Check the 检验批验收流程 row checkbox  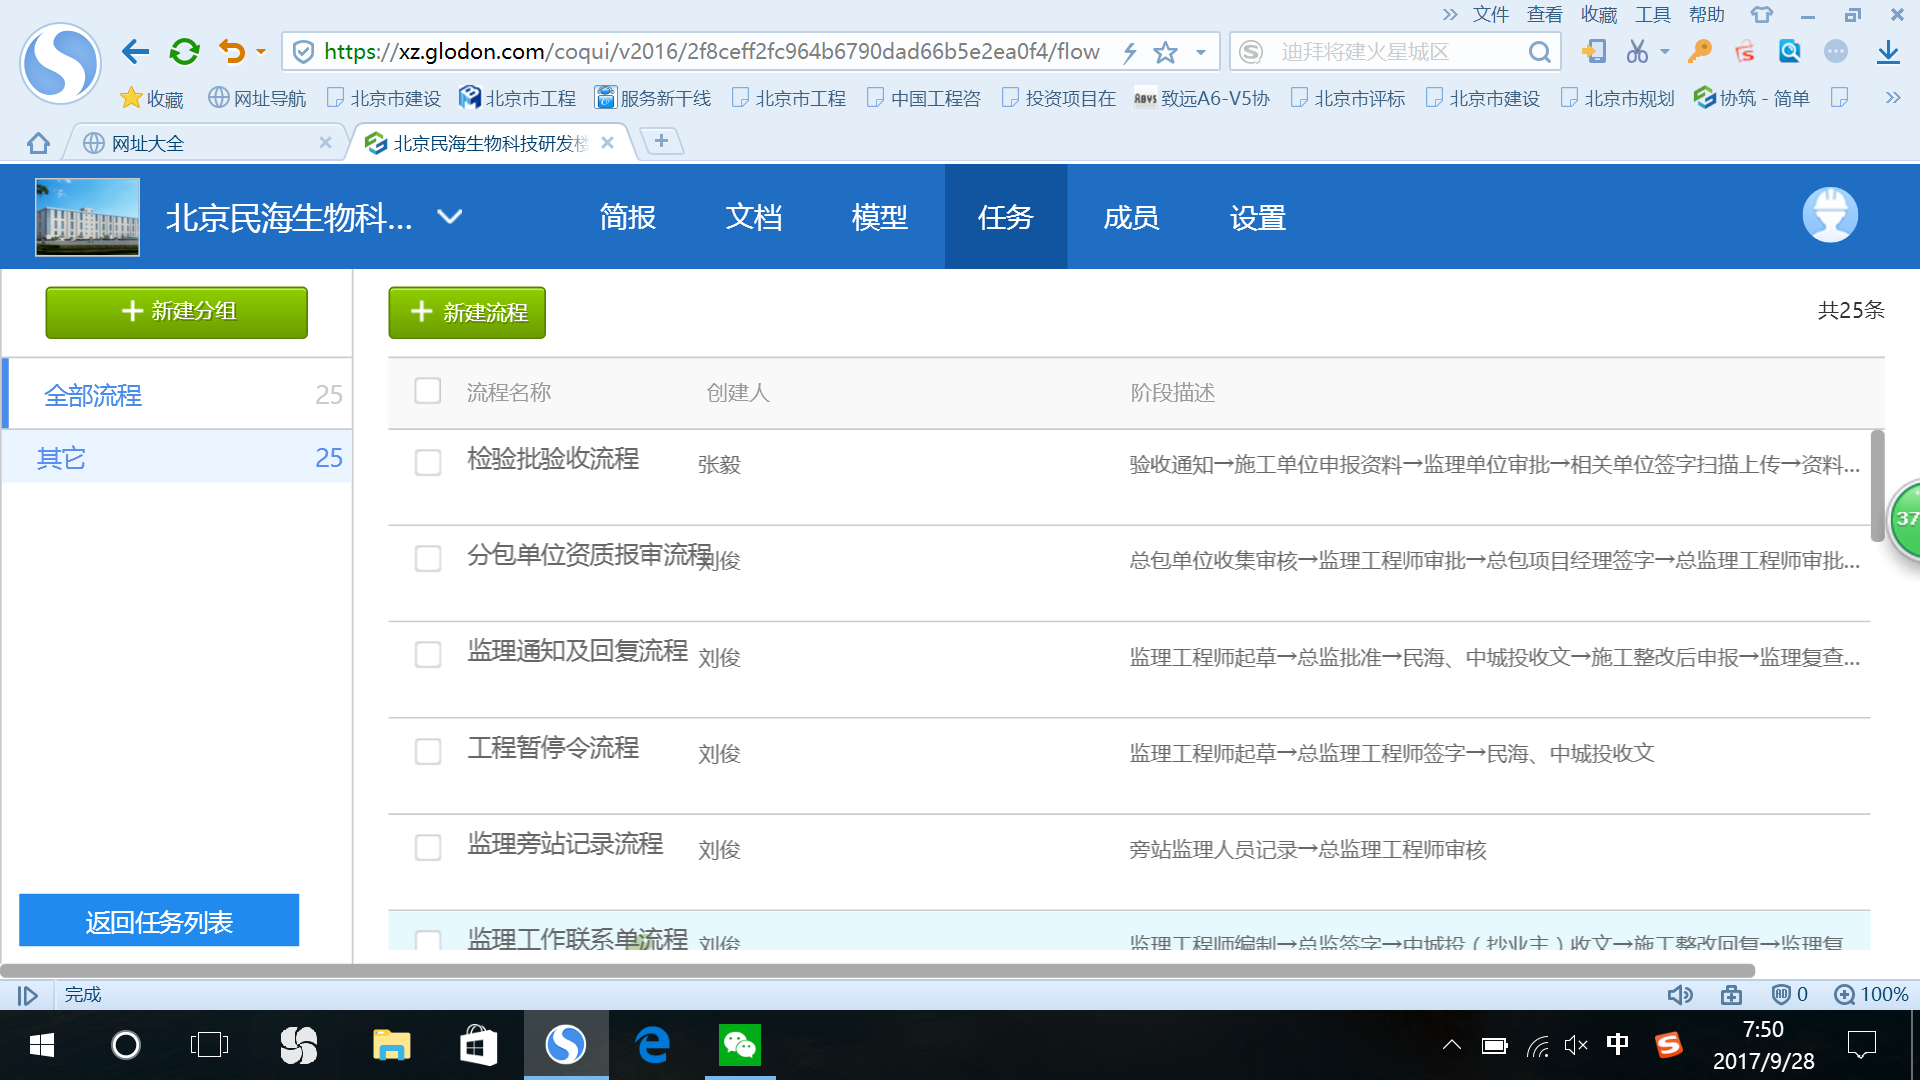click(428, 462)
